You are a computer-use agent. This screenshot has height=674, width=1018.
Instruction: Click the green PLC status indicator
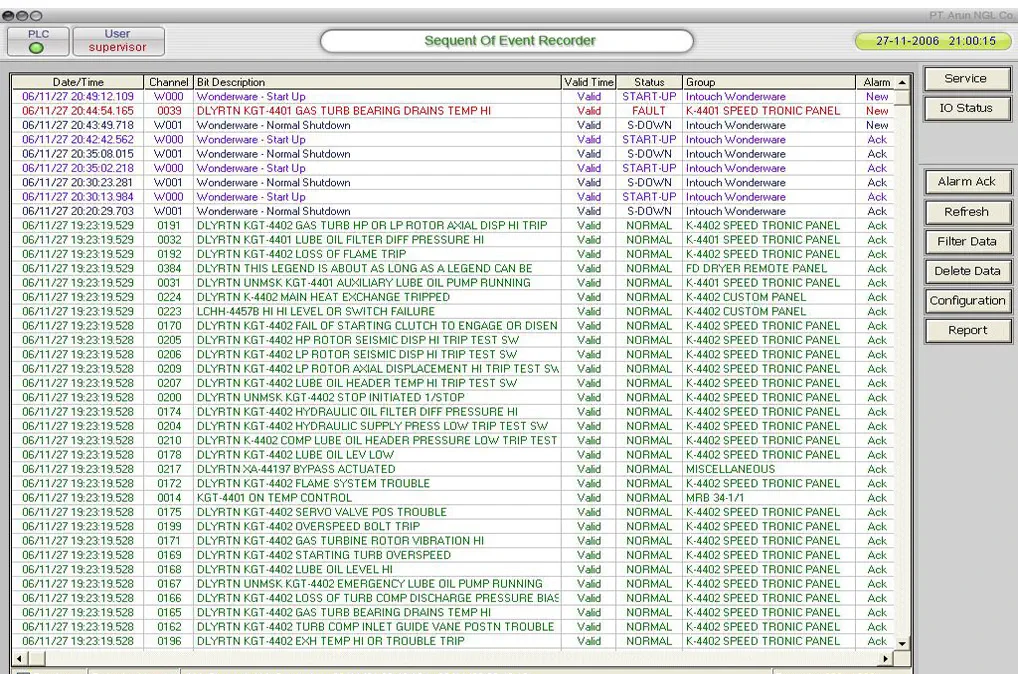coord(36,47)
